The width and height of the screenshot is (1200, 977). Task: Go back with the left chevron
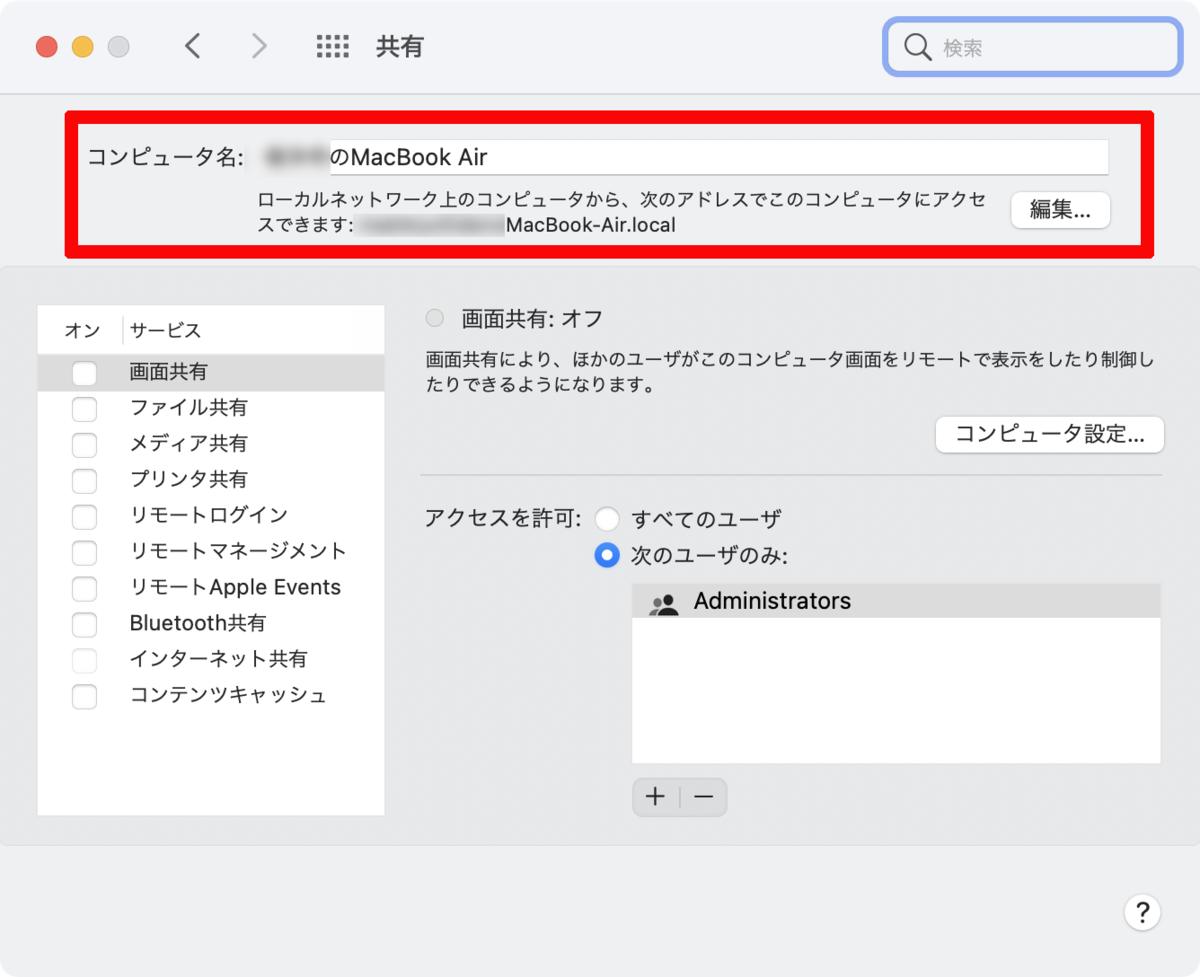pos(193,46)
